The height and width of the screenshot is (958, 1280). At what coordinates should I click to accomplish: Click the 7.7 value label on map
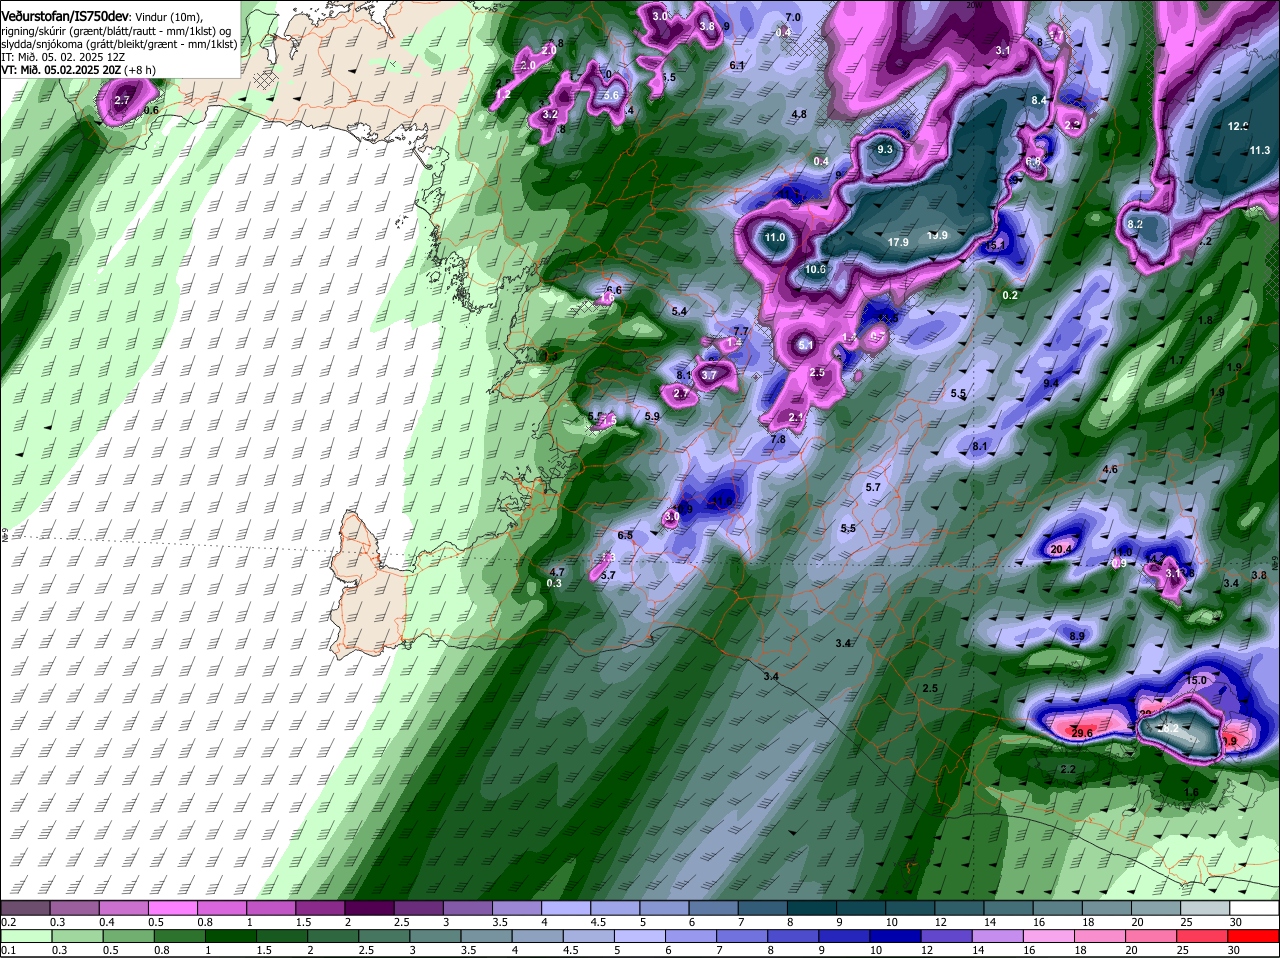pyautogui.click(x=741, y=331)
